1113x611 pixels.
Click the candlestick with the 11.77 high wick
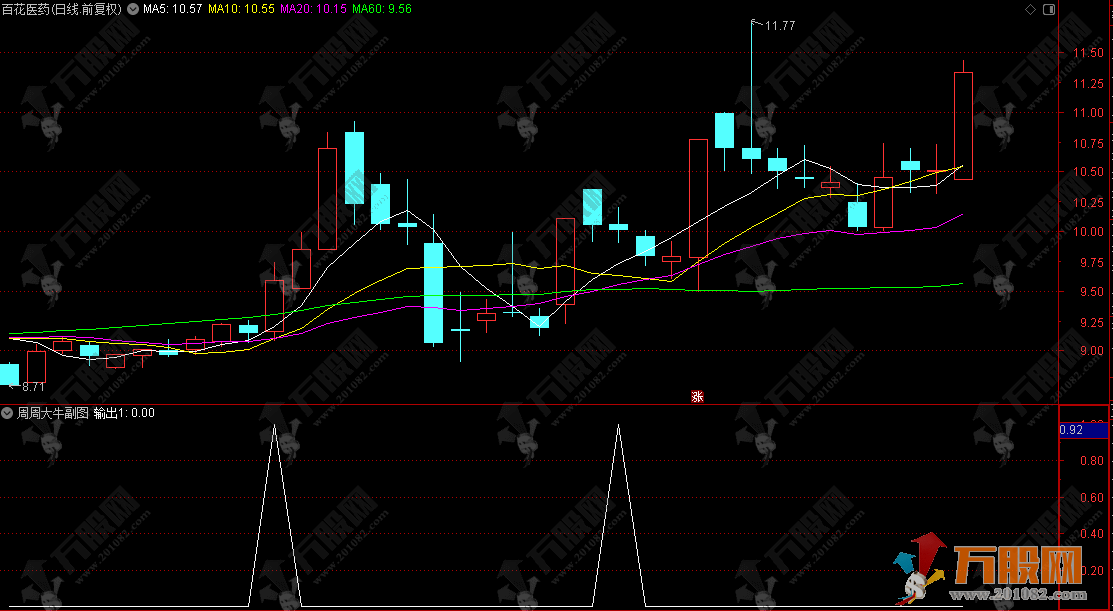pyautogui.click(x=751, y=152)
